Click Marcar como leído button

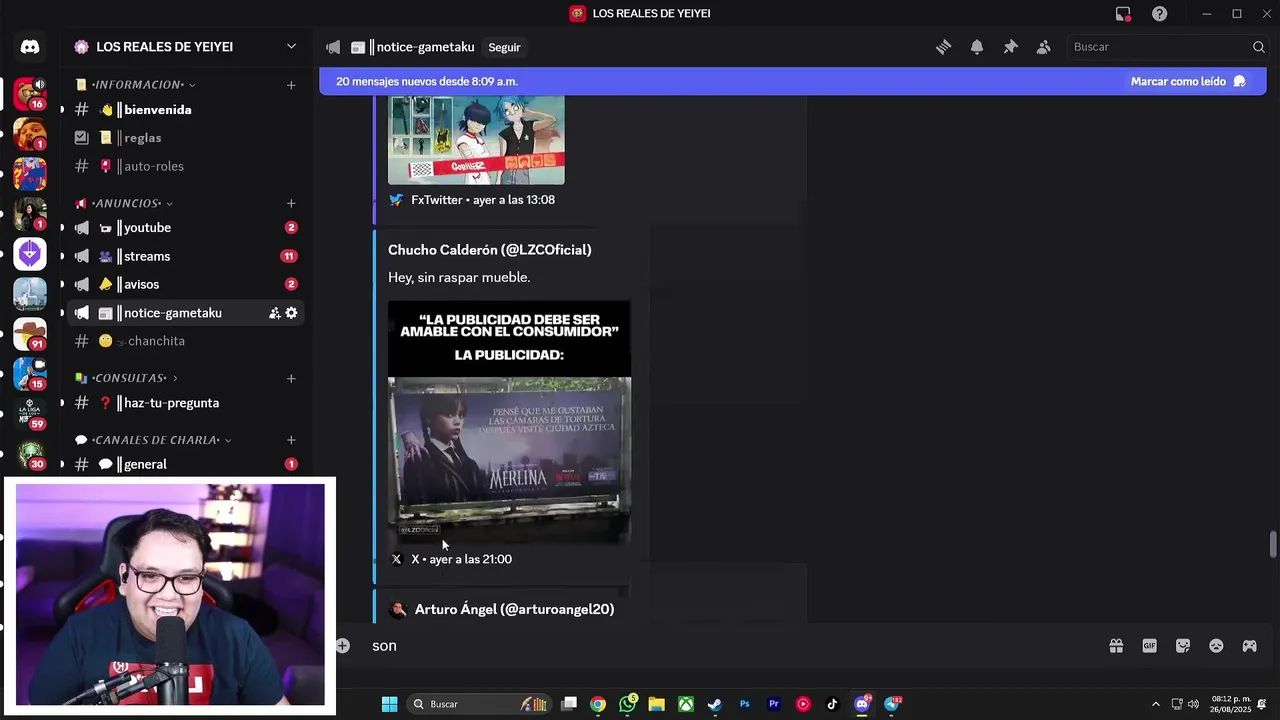tap(1188, 82)
